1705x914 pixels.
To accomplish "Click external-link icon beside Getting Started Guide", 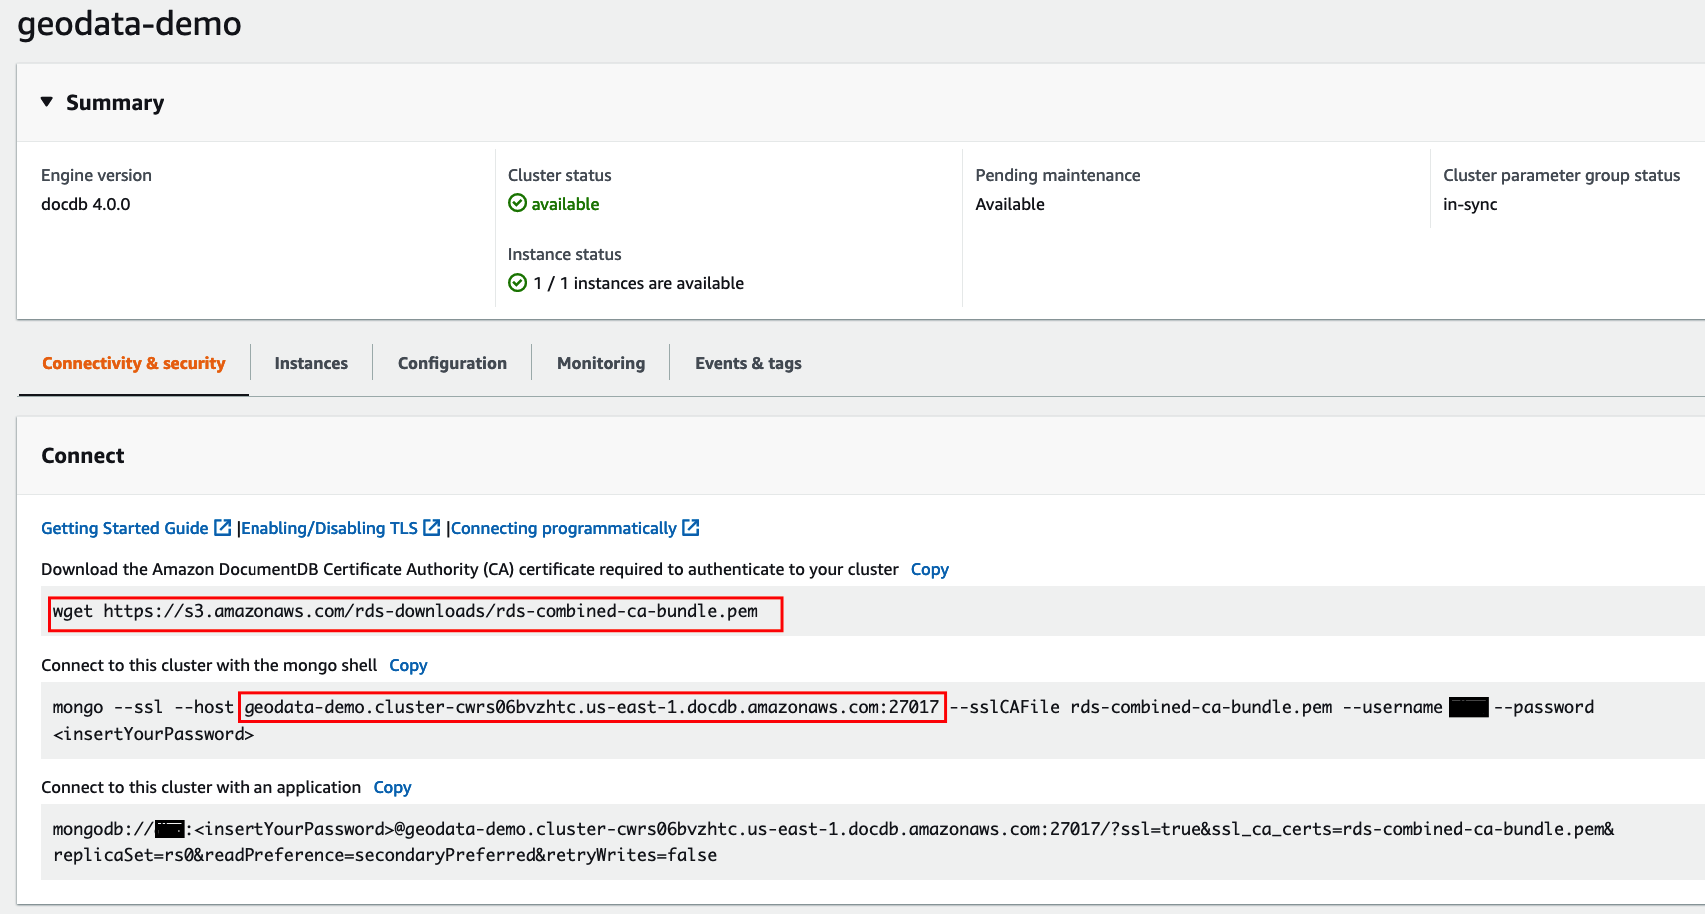I will pos(223,527).
